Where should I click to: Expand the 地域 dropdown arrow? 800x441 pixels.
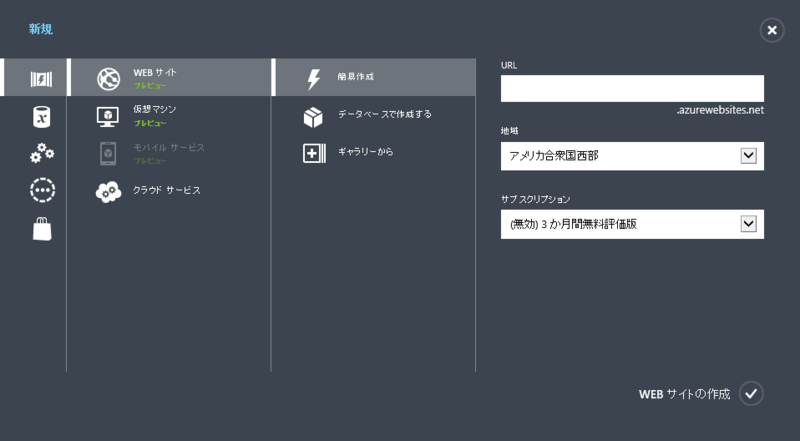[x=748, y=156]
